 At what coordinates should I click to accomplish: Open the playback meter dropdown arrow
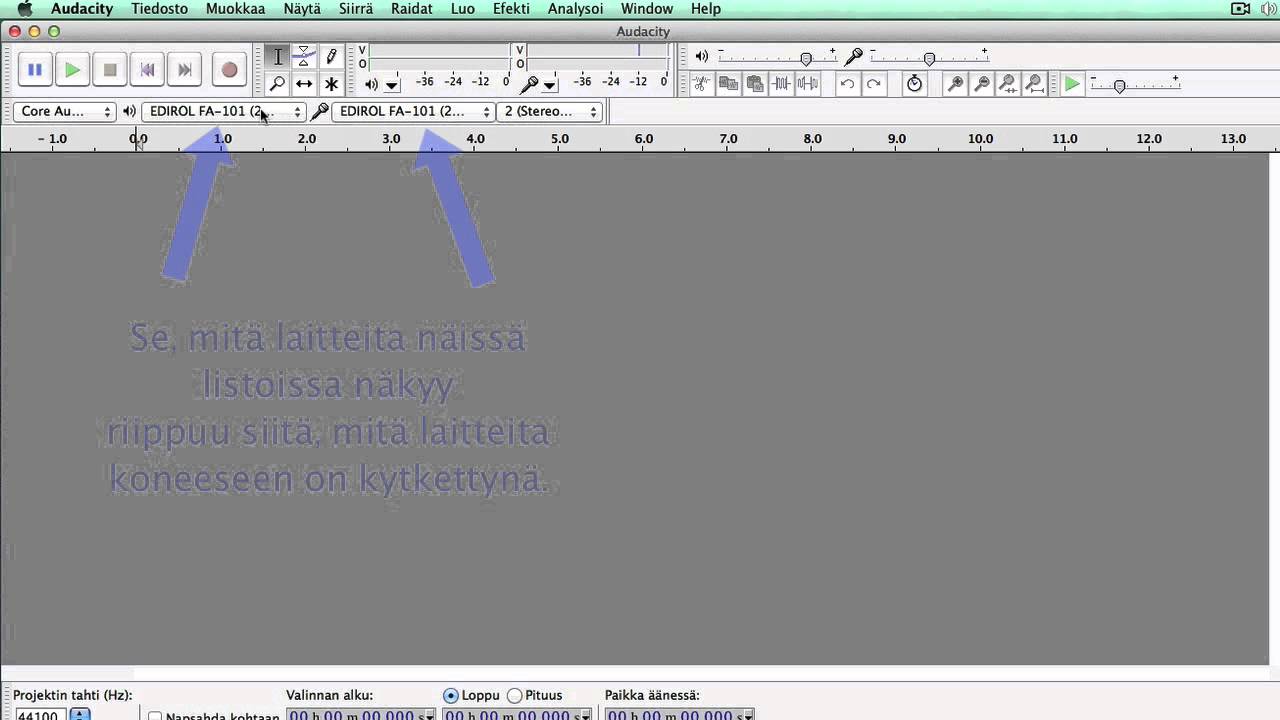[x=392, y=85]
